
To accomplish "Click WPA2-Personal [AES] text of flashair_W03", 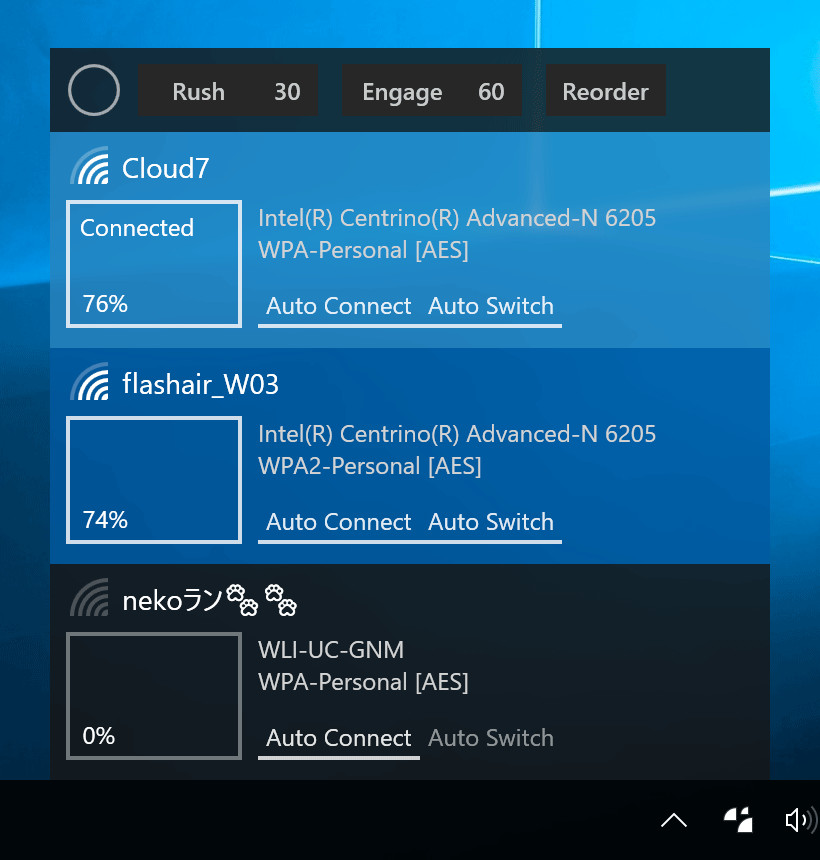I will (370, 467).
